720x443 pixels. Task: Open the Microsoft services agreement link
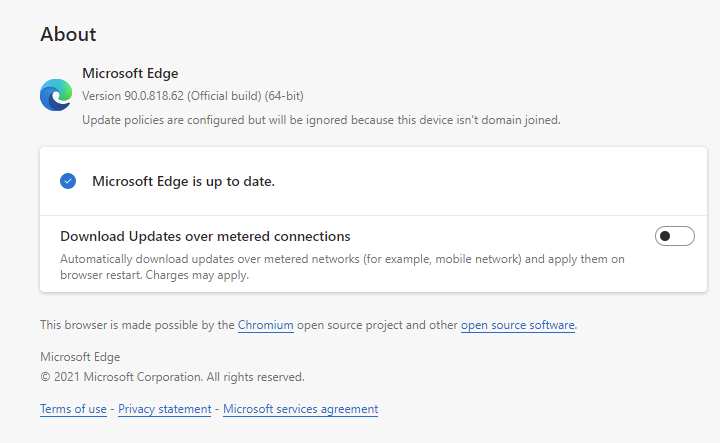click(x=300, y=409)
